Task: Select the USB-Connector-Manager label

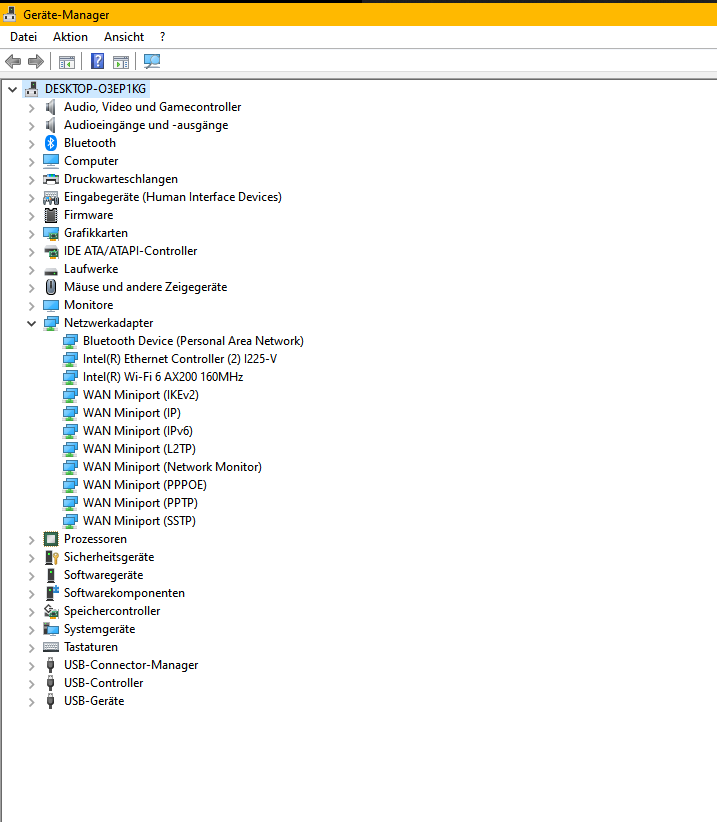Action: pos(131,665)
